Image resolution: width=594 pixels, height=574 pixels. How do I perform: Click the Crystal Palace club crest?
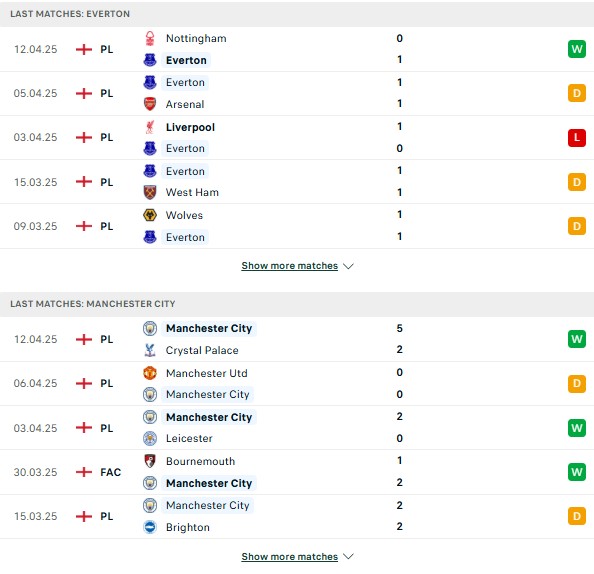click(150, 350)
